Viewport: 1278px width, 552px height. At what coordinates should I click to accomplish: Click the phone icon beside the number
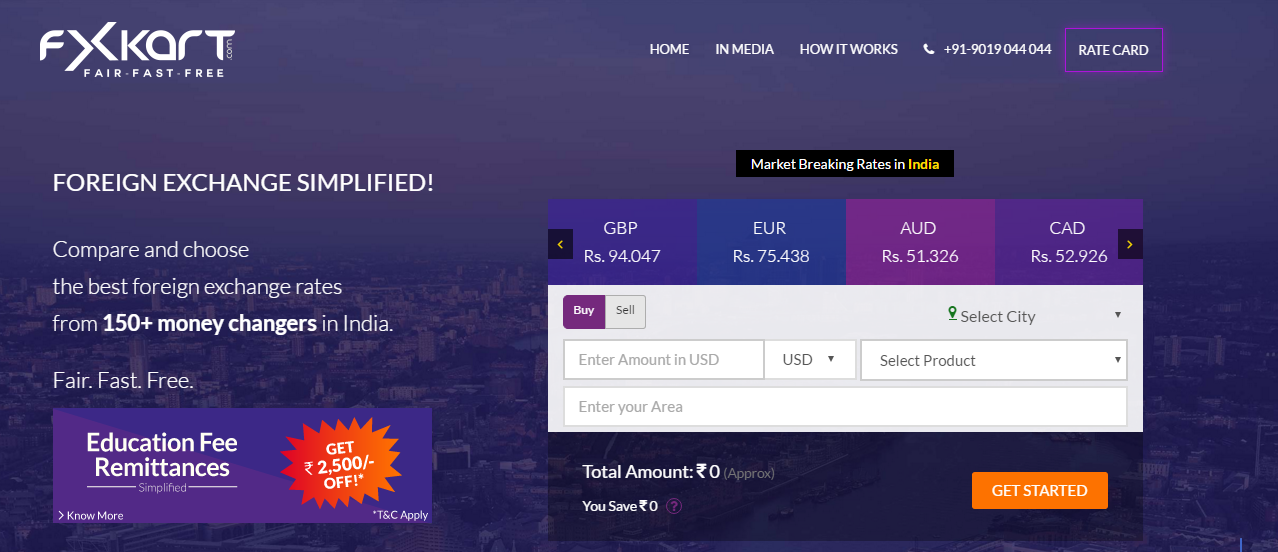point(929,49)
